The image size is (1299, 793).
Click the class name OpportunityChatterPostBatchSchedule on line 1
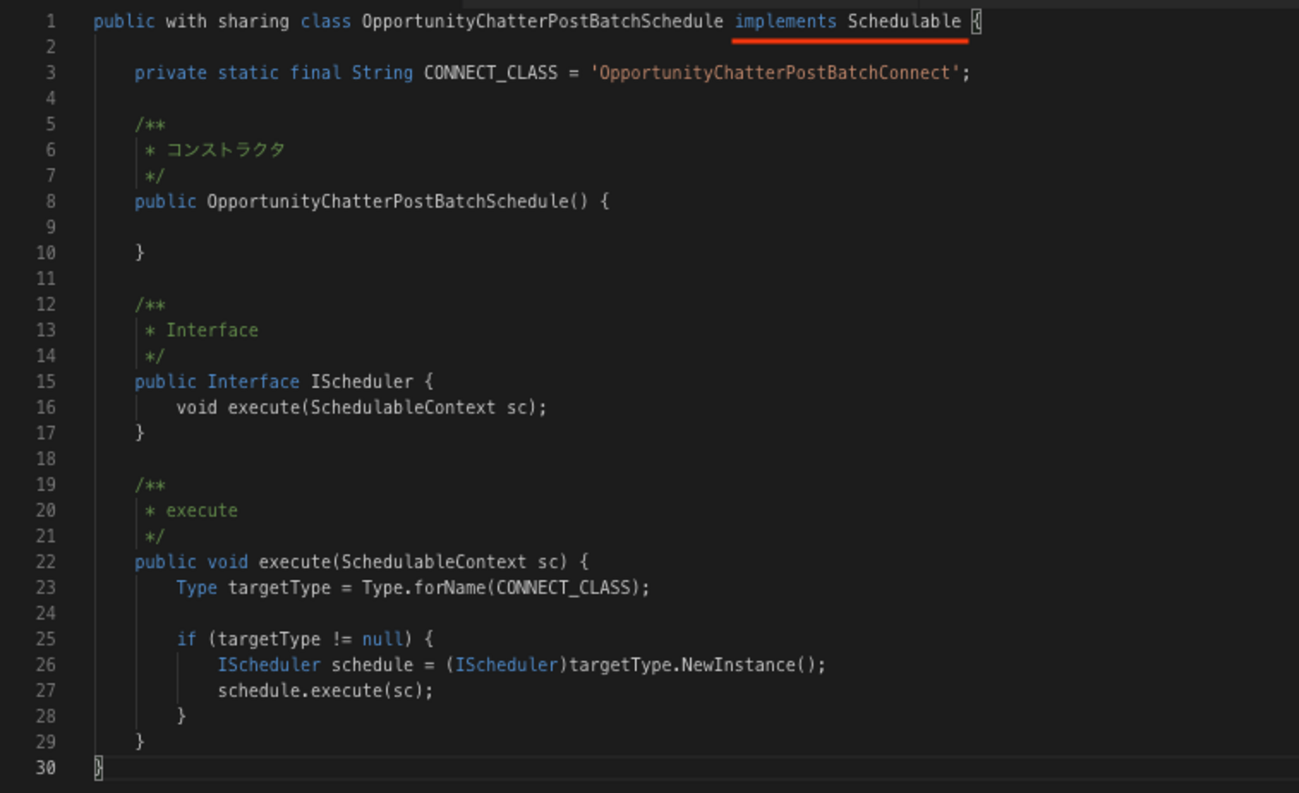click(x=542, y=21)
